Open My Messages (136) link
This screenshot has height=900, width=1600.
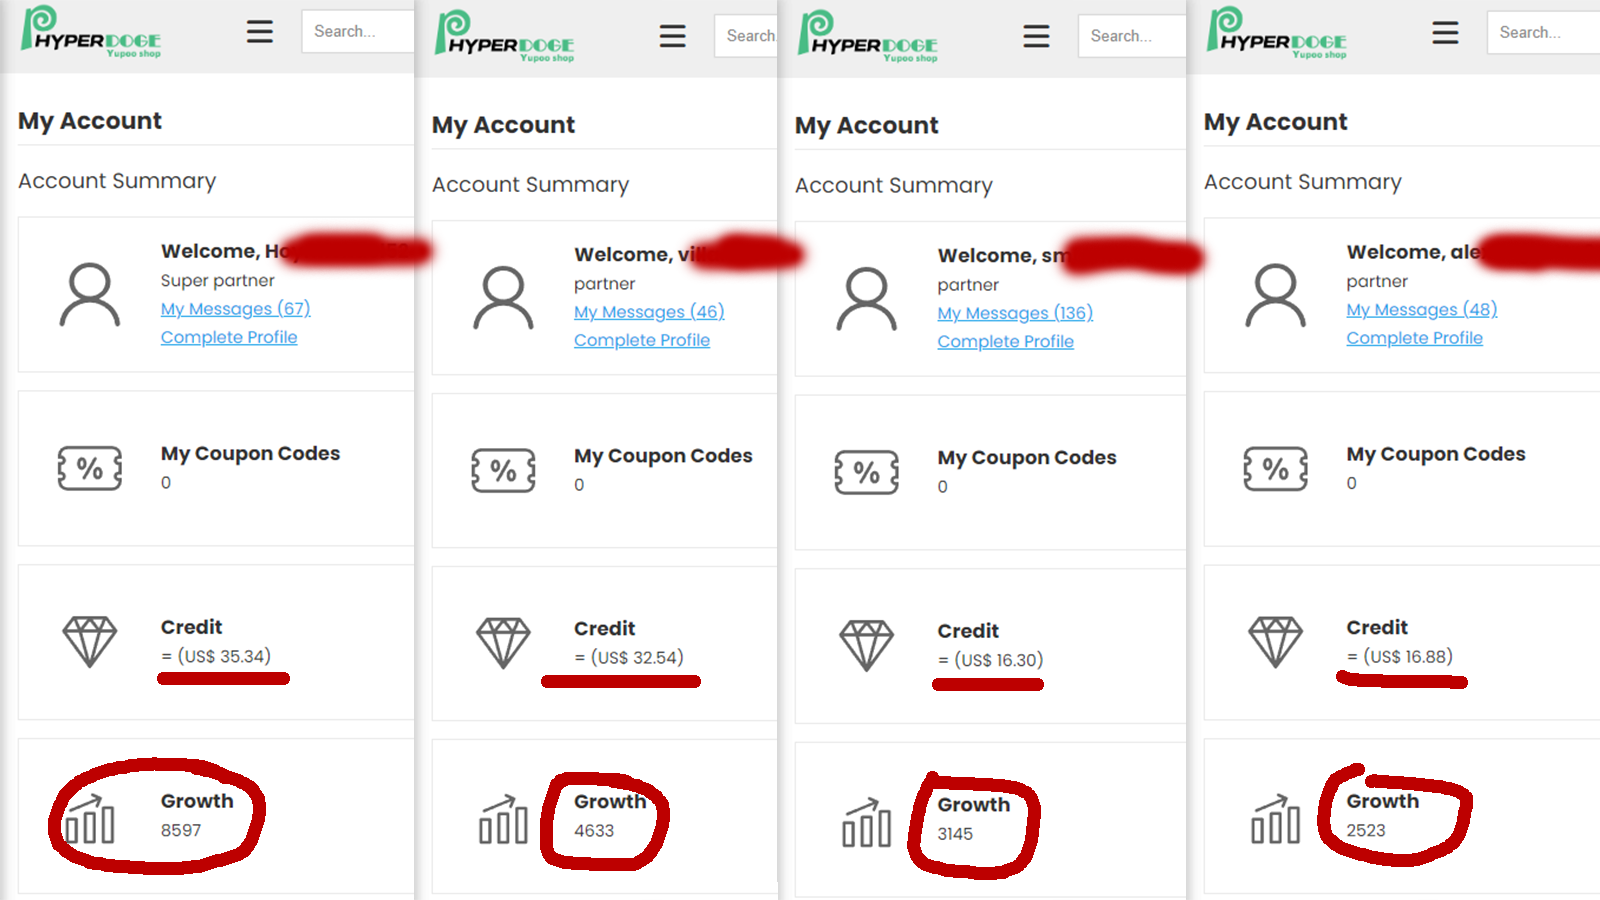(1014, 313)
